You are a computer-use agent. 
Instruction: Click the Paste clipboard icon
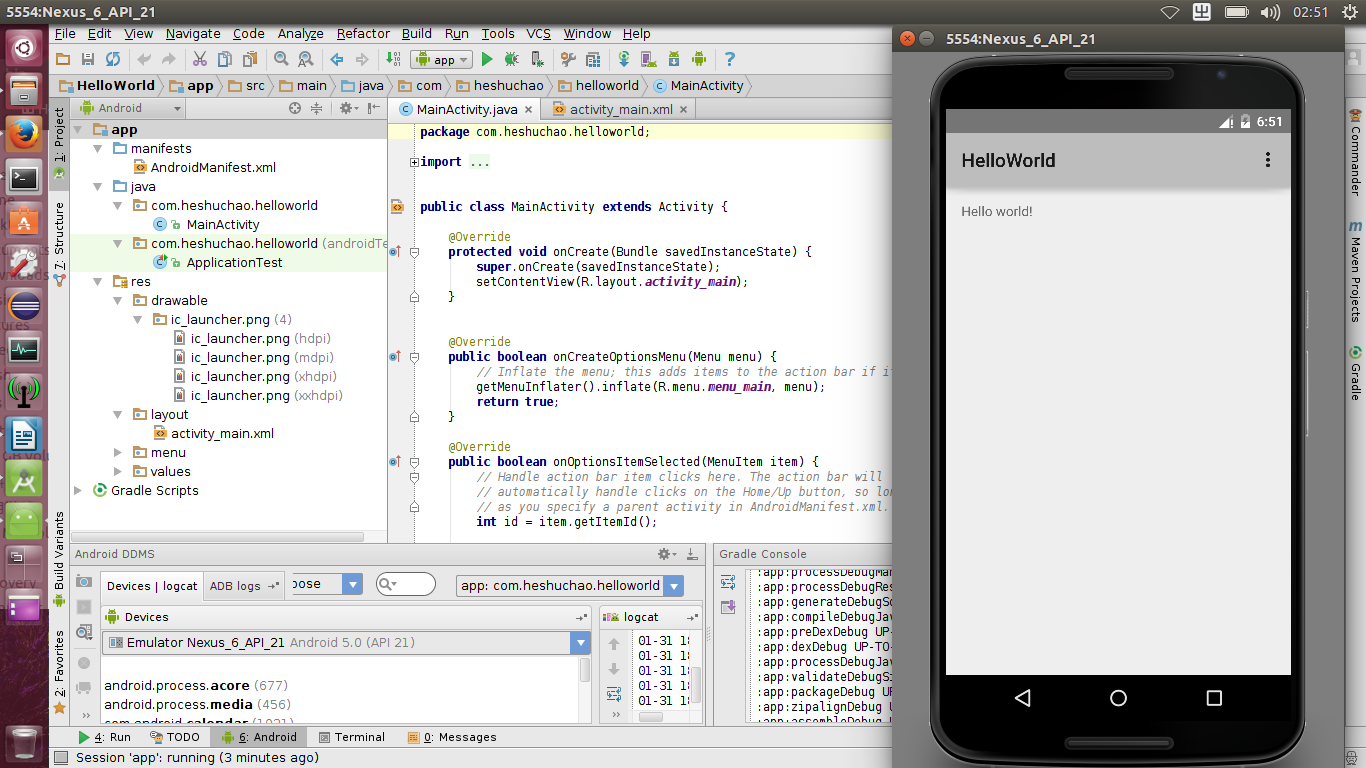(248, 60)
